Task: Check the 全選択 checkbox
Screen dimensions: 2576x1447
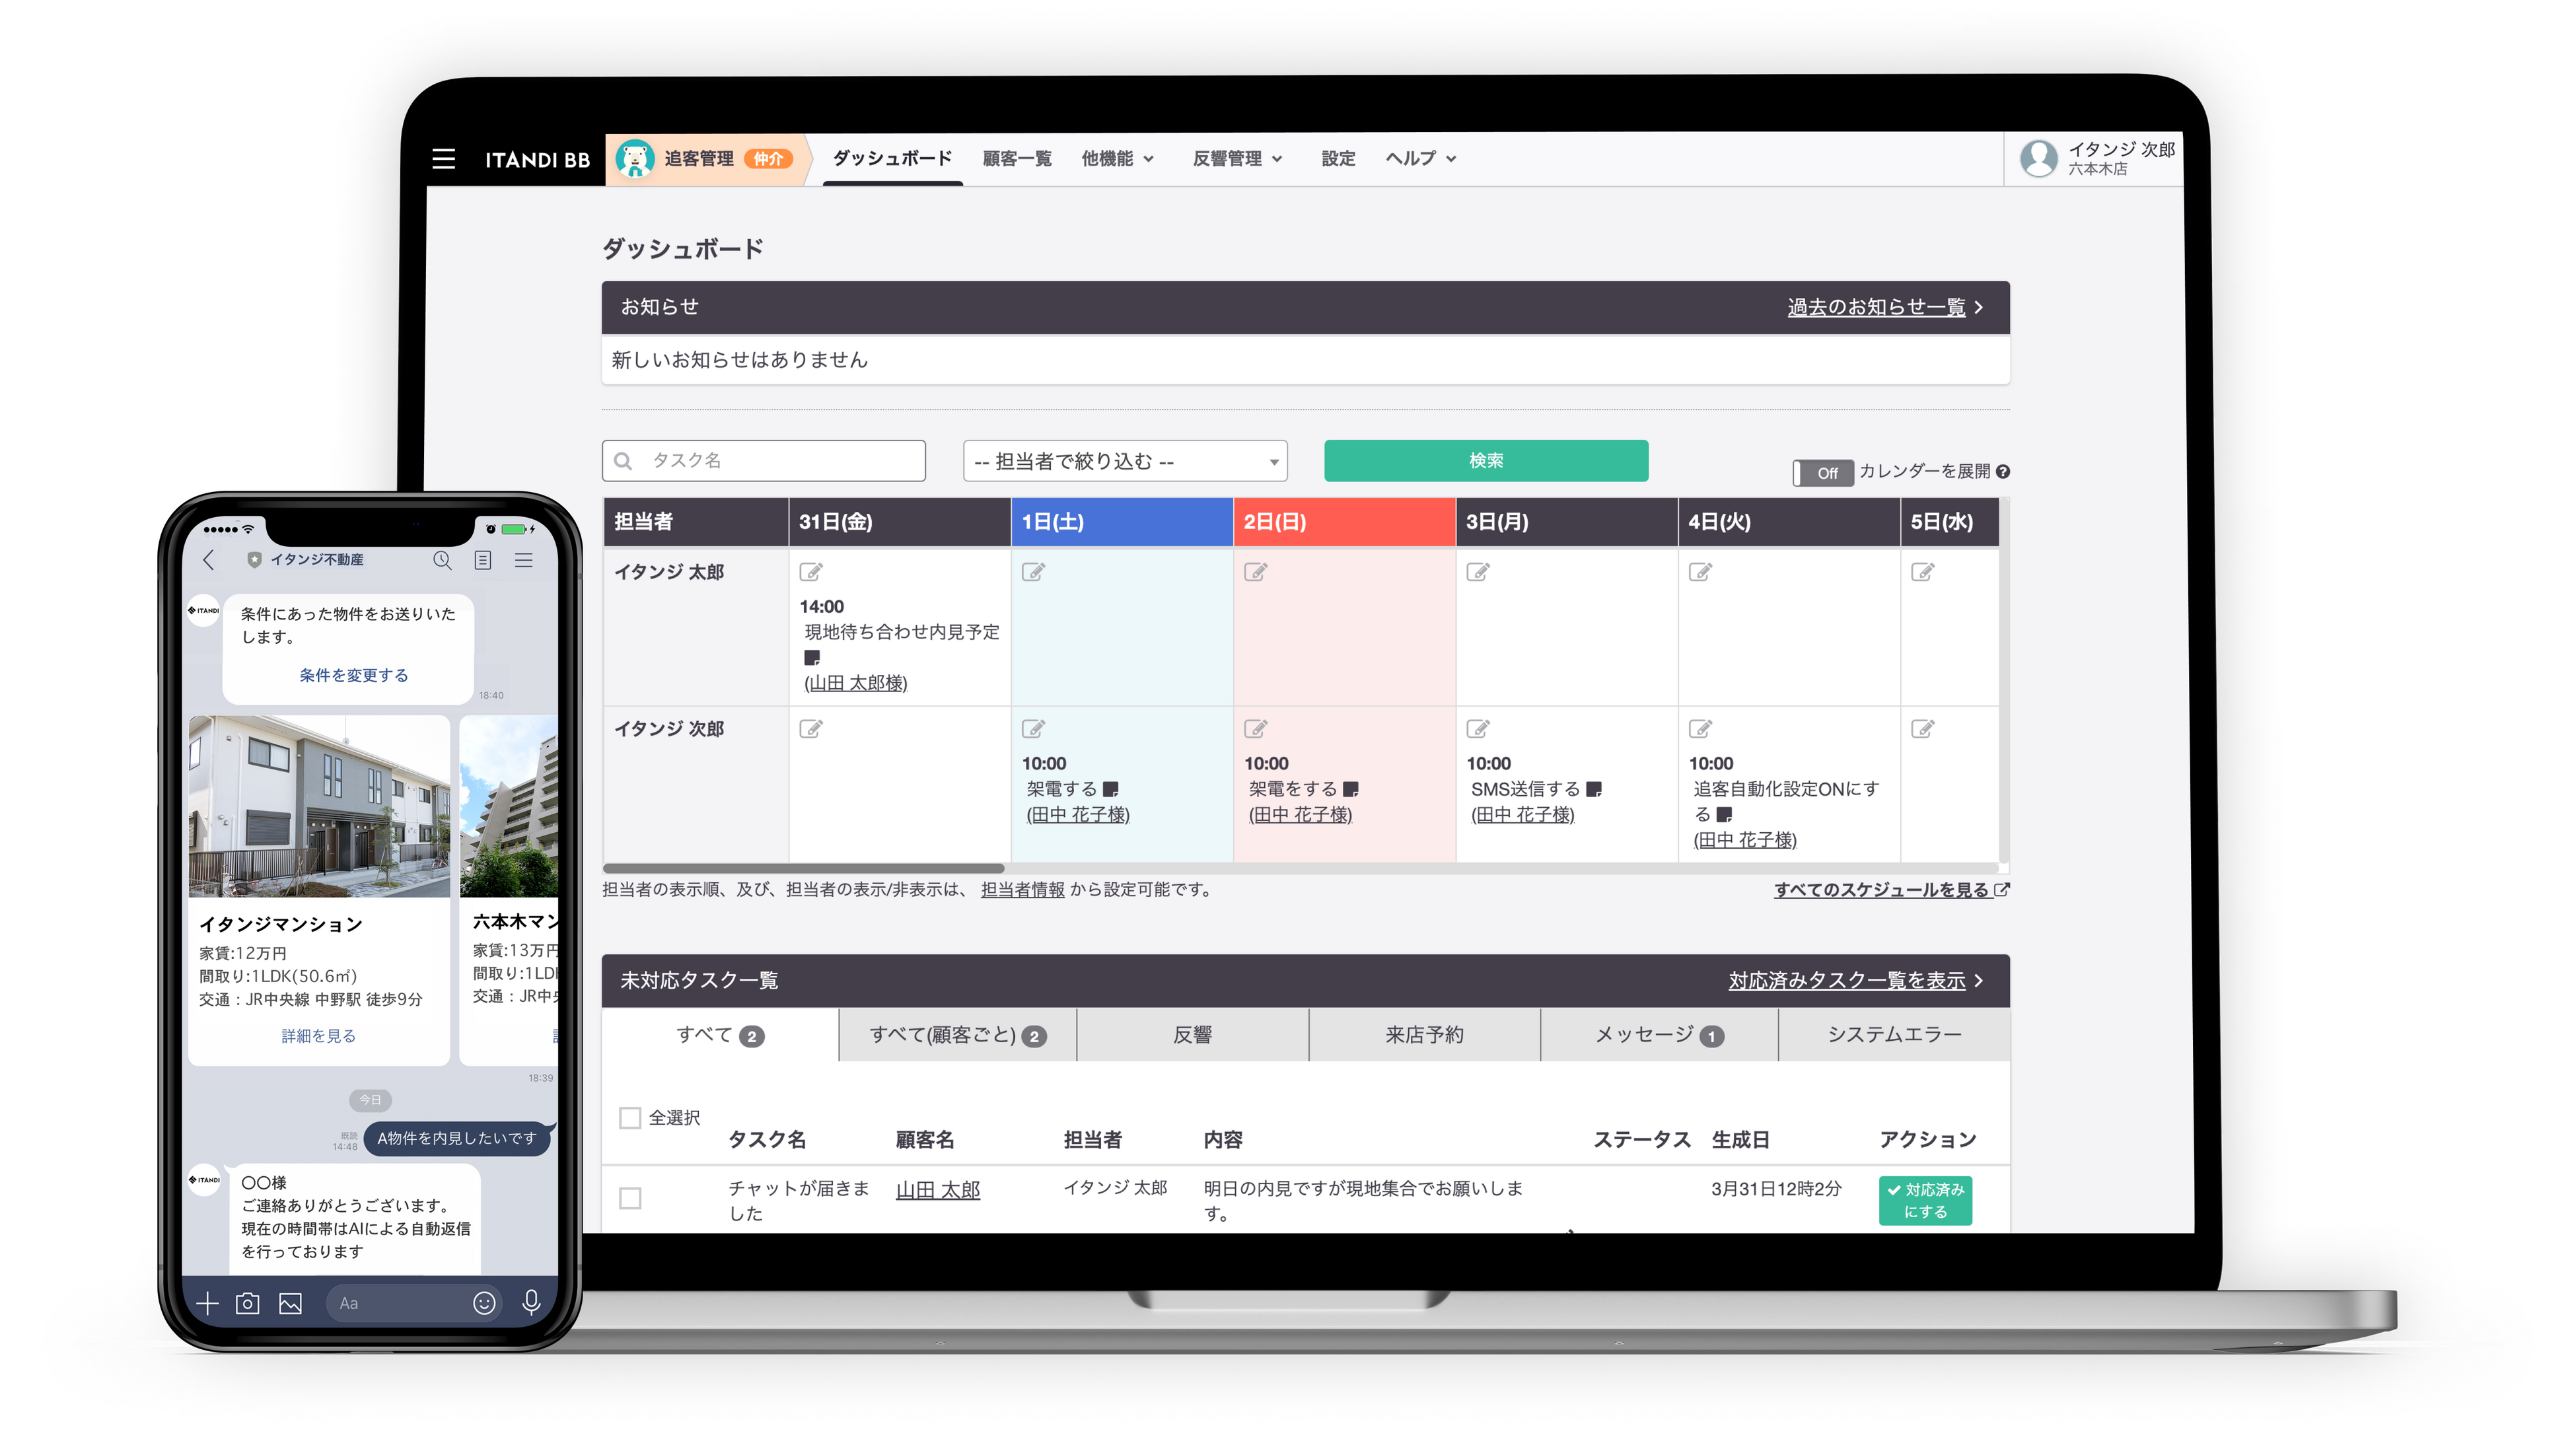Action: [630, 1118]
